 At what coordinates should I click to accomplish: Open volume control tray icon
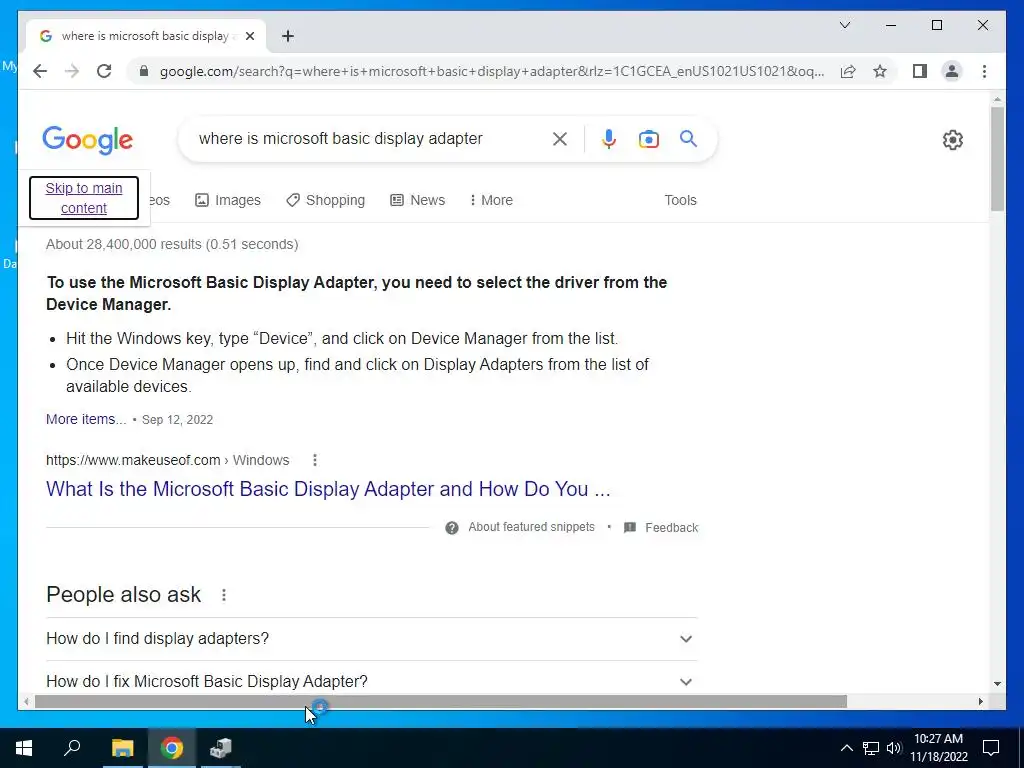click(893, 748)
